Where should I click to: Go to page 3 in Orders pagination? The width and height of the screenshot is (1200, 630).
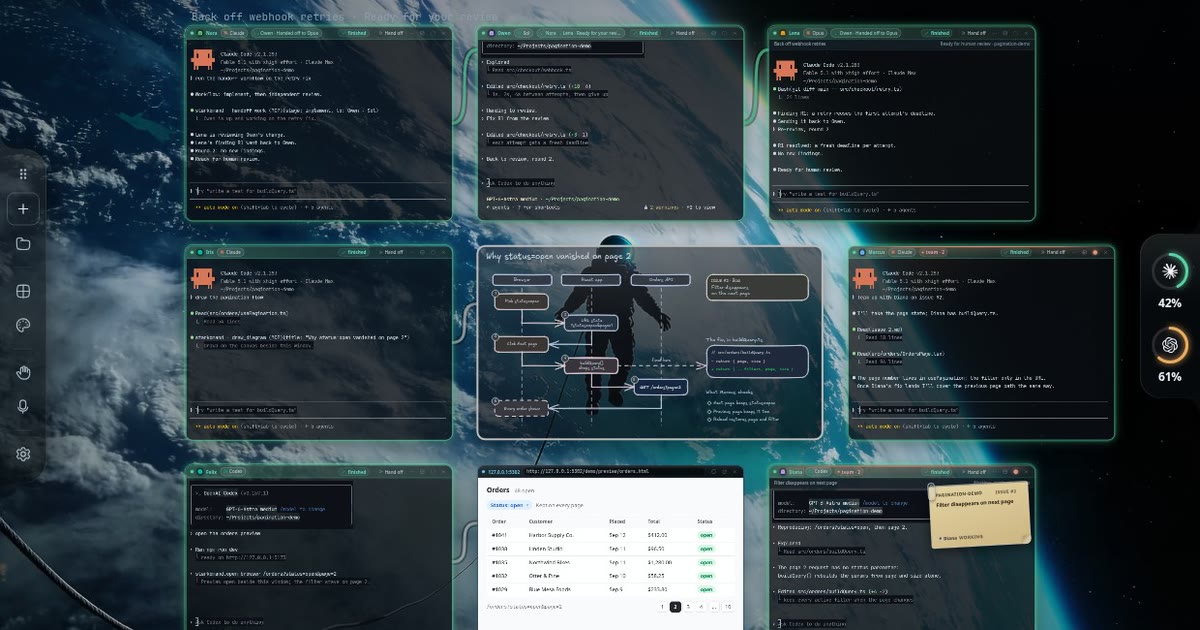point(688,607)
